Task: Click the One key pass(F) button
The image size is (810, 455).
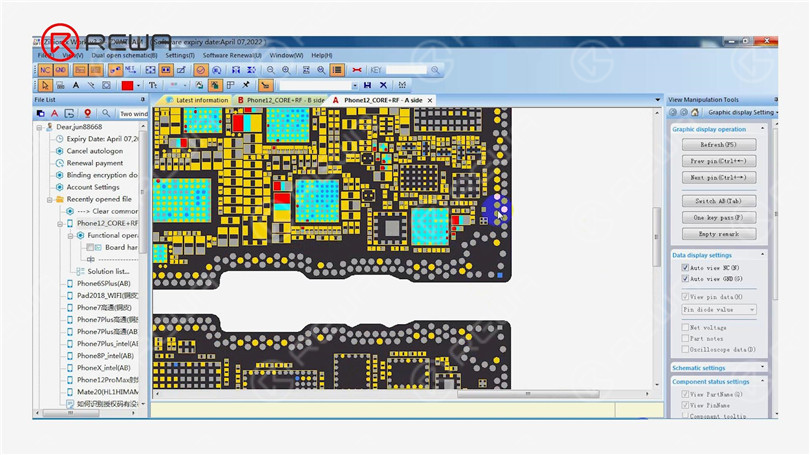Action: [719, 217]
